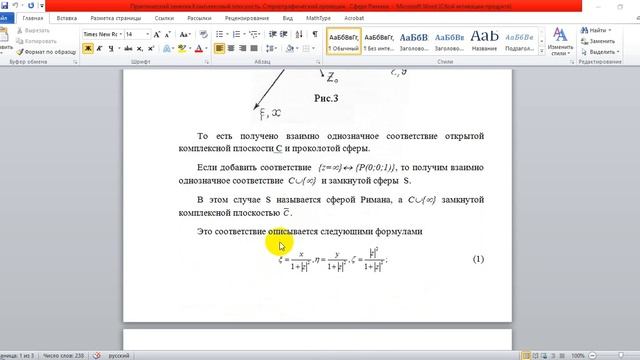Toggle Bold formatting button
Image resolution: width=640 pixels, height=360 pixels.
coord(88,49)
